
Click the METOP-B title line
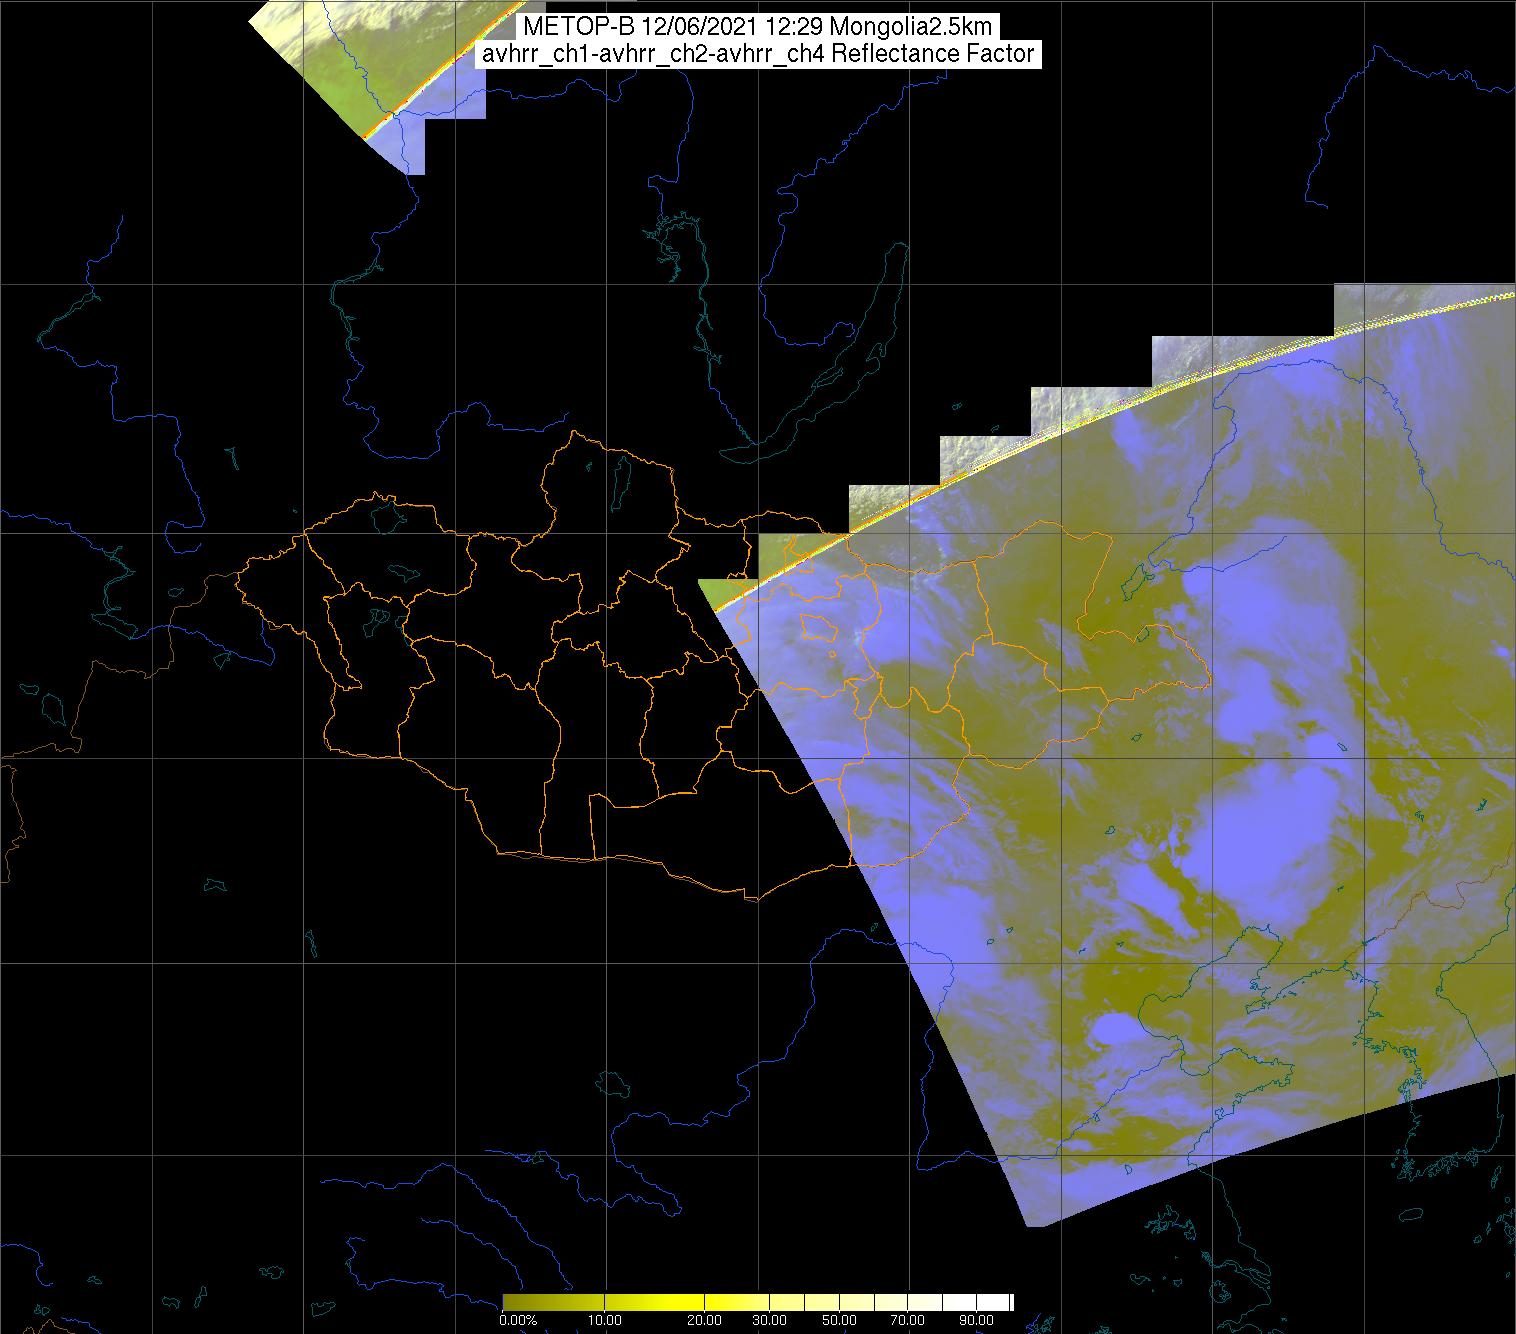coord(757,27)
